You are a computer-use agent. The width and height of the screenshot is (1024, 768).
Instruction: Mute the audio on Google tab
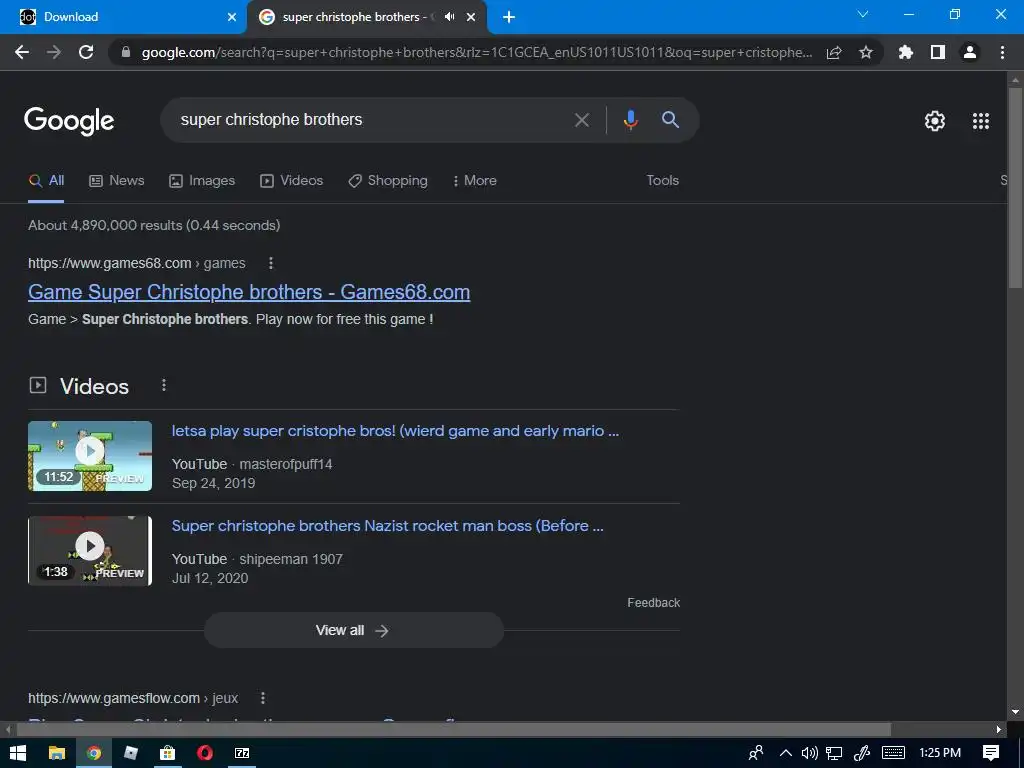point(449,17)
